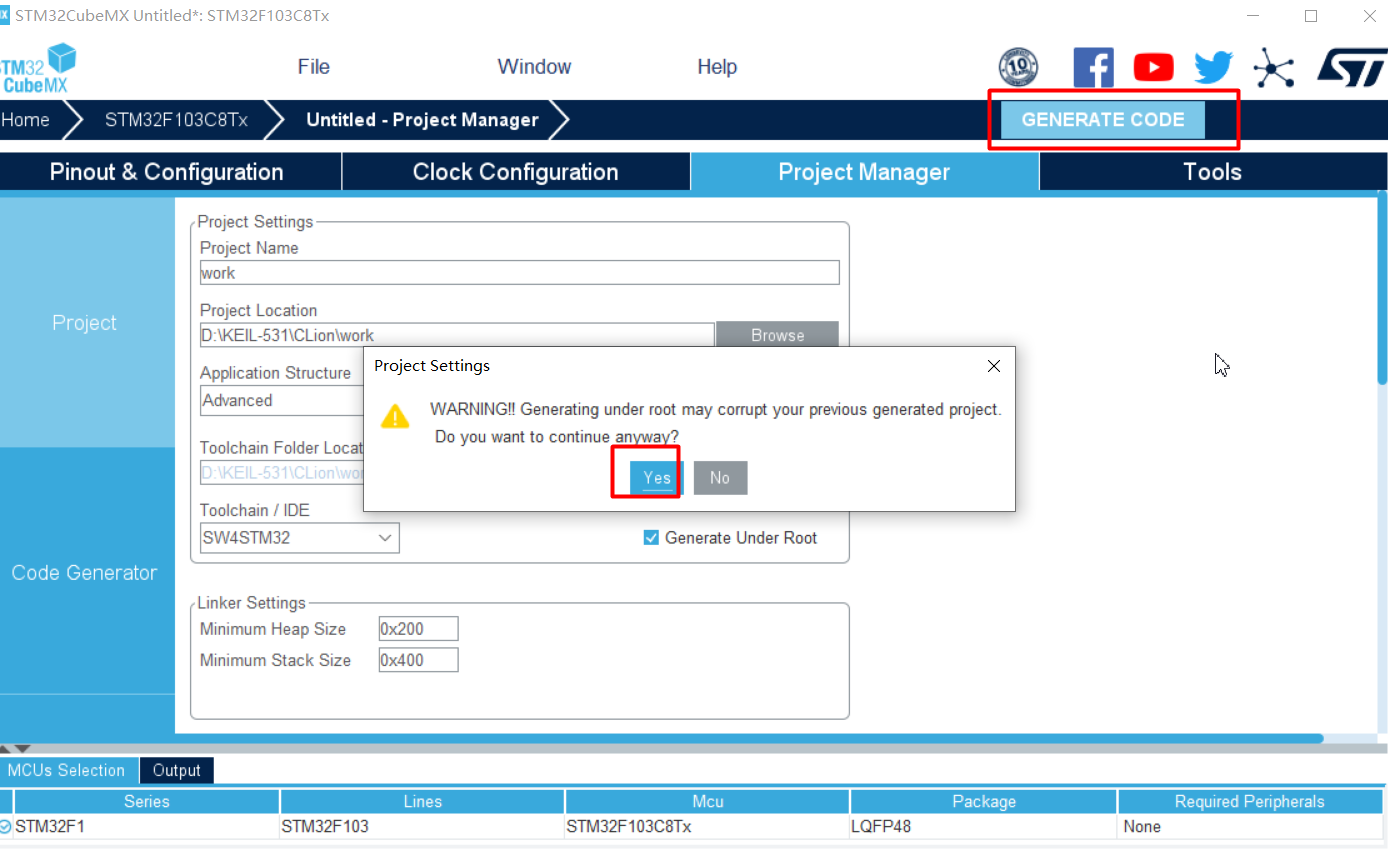Select the STM32F1 series cell
This screenshot has height=860, width=1388.
tap(147, 827)
